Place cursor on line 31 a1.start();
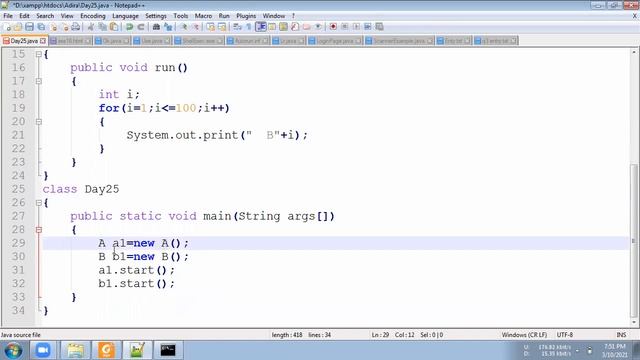Image resolution: width=640 pixels, height=360 pixels. pyautogui.click(x=136, y=270)
